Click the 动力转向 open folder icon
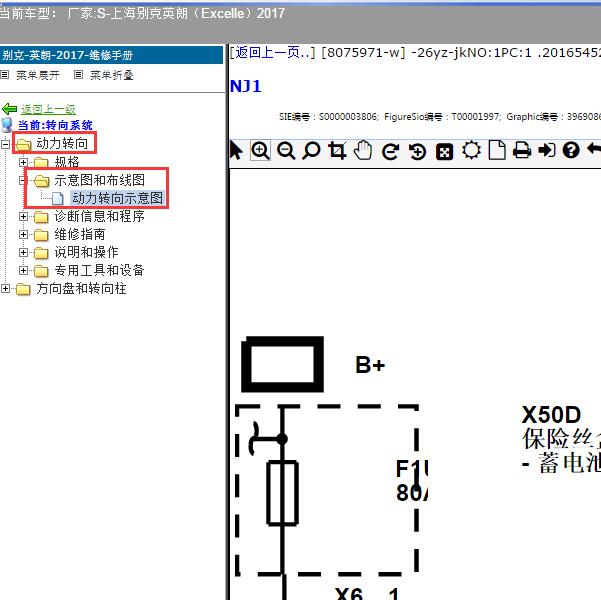 pyautogui.click(x=23, y=145)
